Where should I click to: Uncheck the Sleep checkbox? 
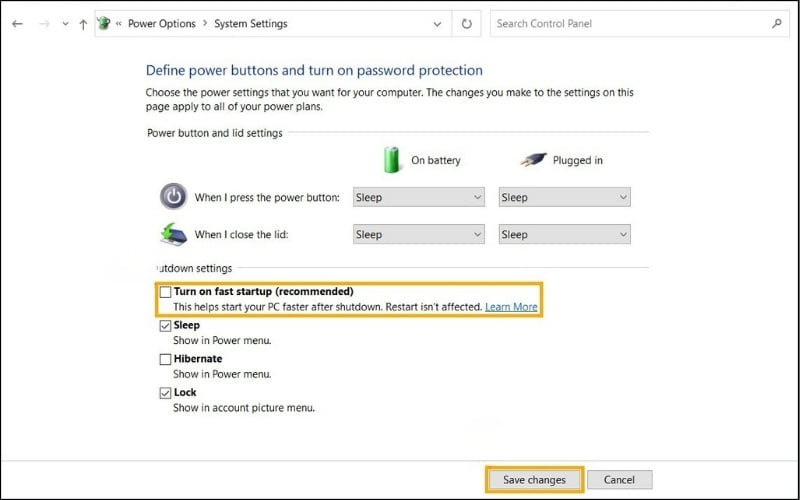[x=165, y=326]
